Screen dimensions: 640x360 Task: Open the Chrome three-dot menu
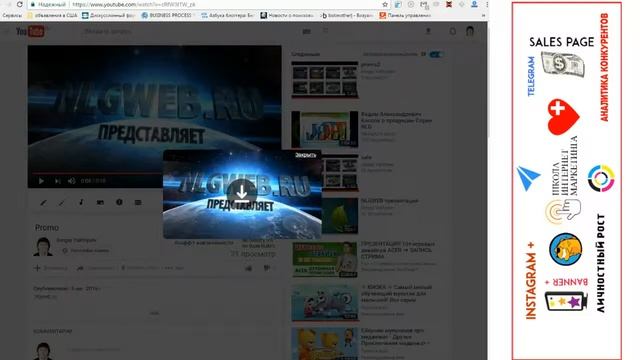point(487,4)
